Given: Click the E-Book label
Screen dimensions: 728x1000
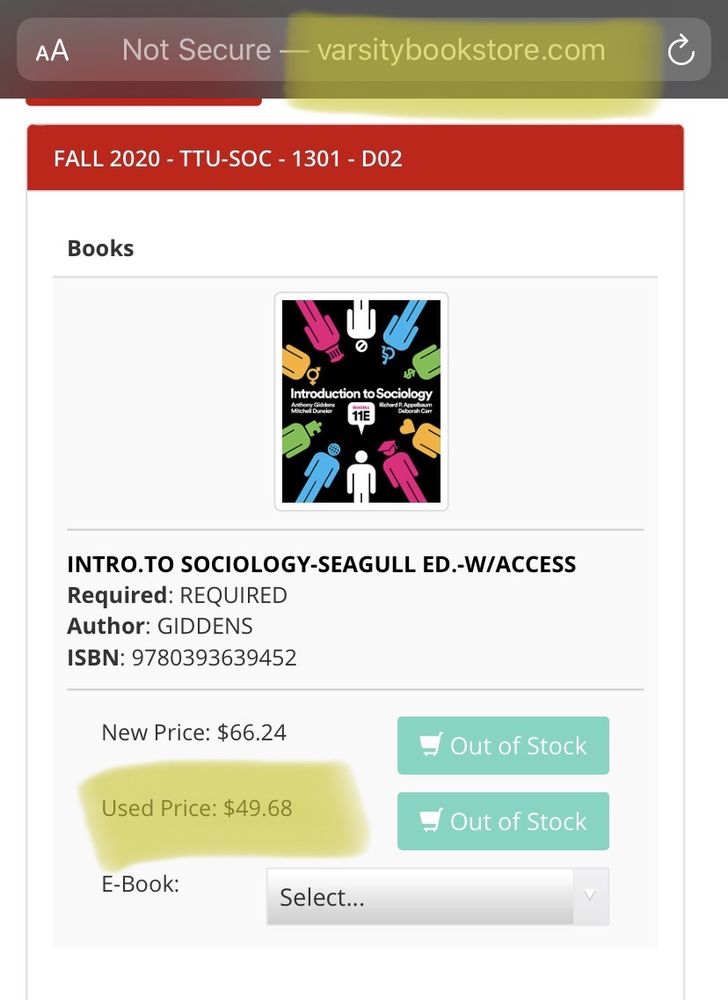Looking at the screenshot, I should click(x=140, y=884).
